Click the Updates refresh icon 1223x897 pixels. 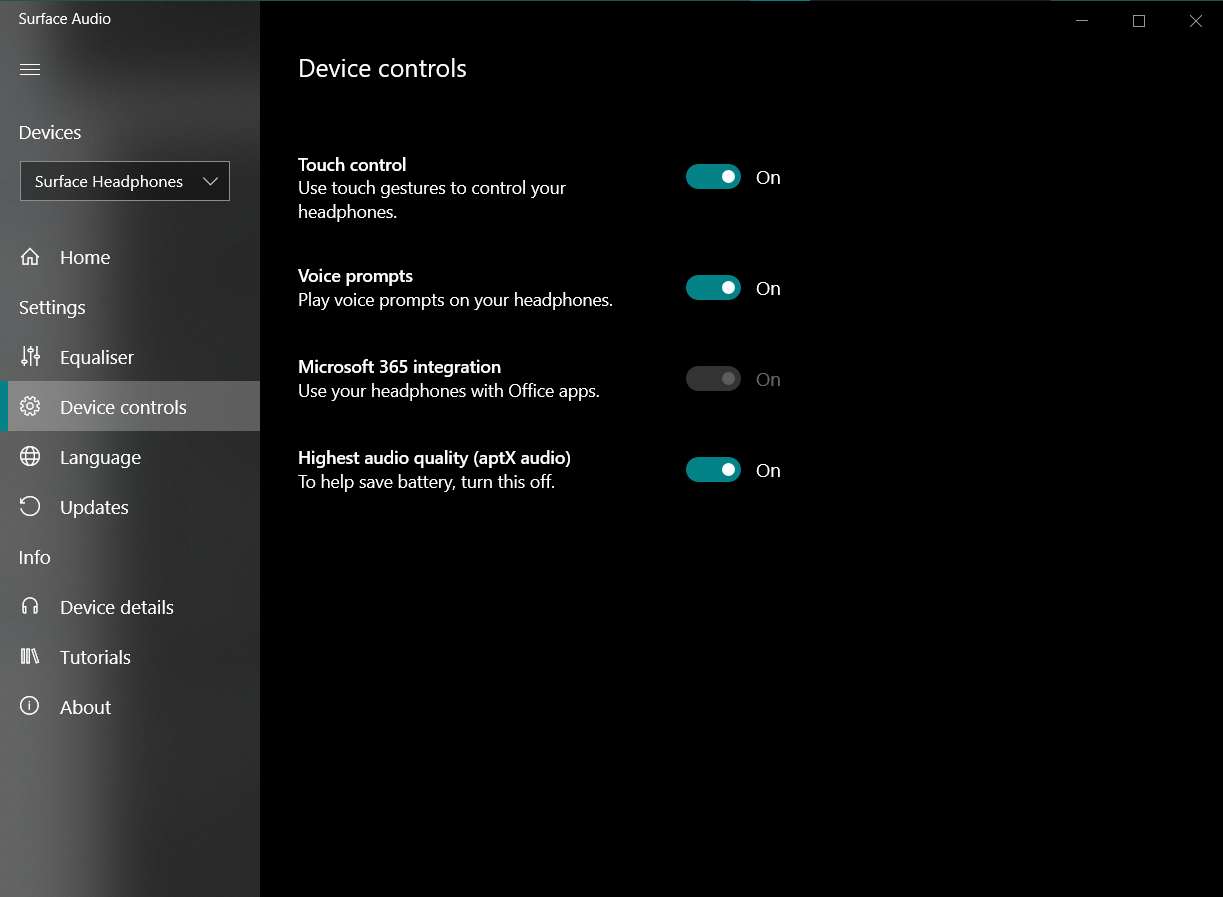30,507
